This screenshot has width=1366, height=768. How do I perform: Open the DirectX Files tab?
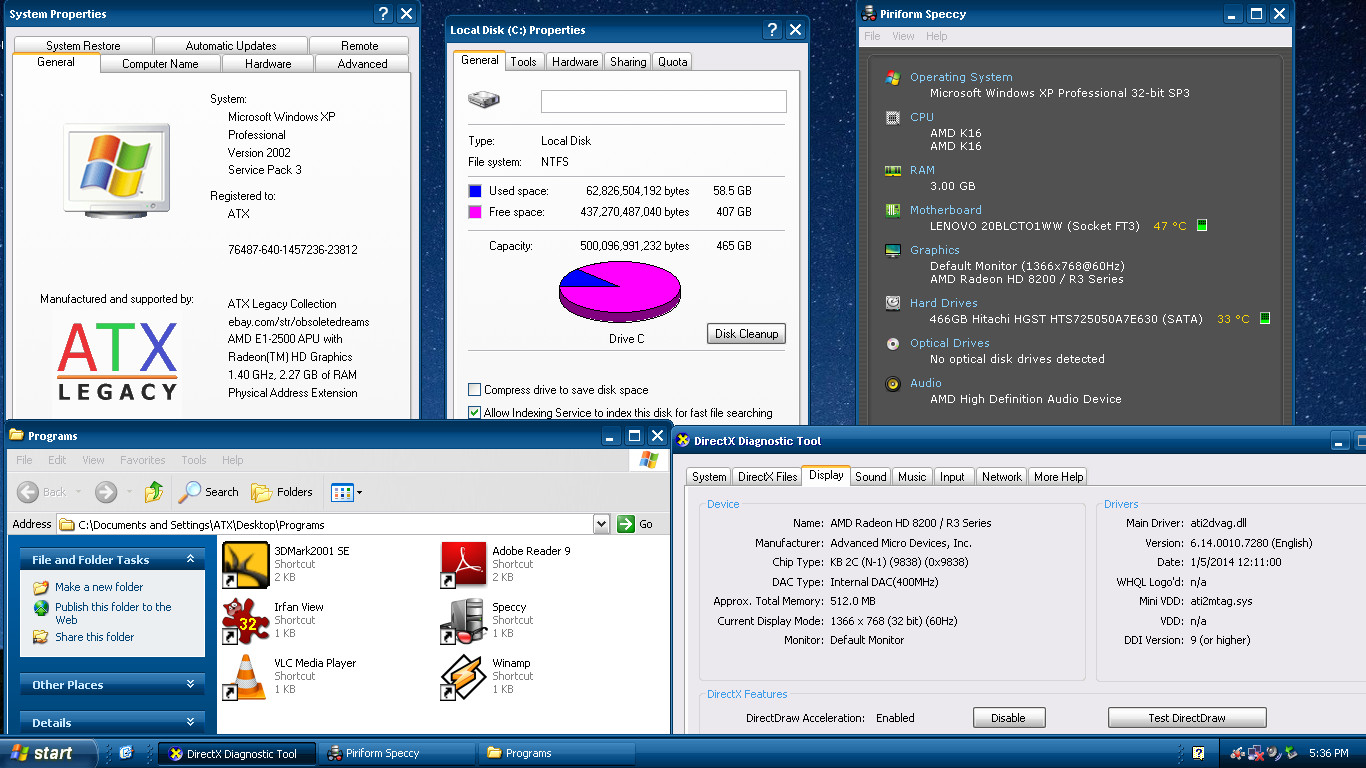pyautogui.click(x=767, y=476)
